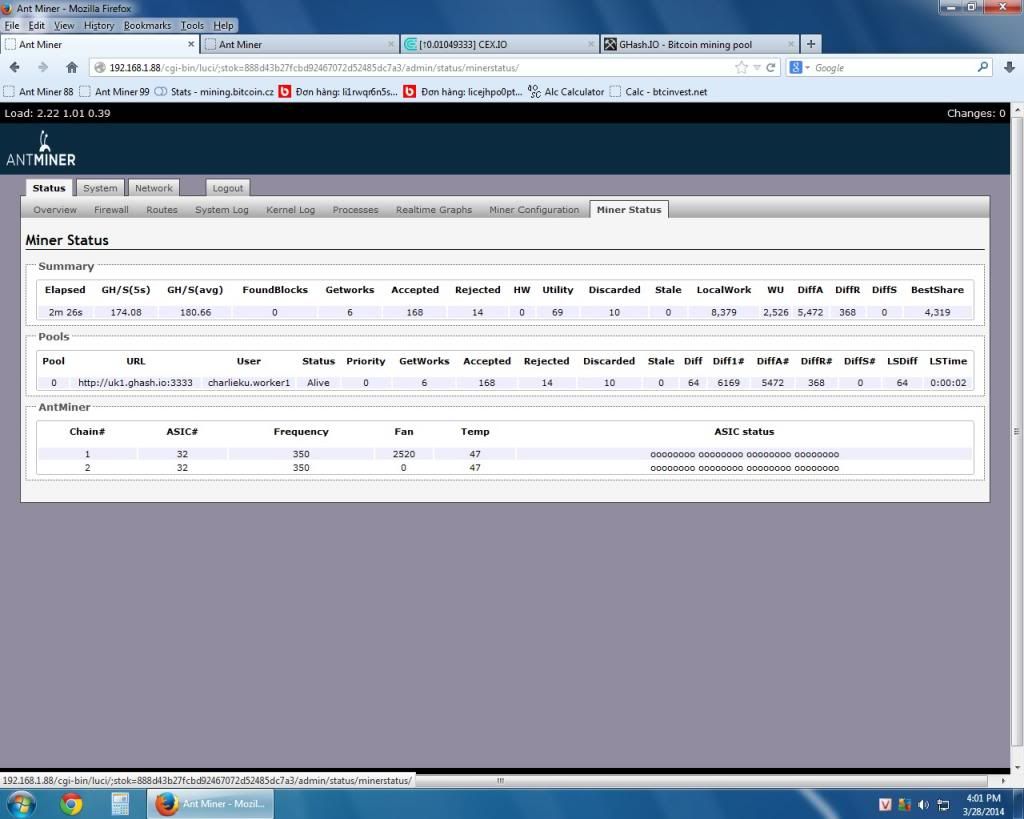Bookmark this page with the star icon
This screenshot has height=819, width=1024.
pyautogui.click(x=741, y=68)
